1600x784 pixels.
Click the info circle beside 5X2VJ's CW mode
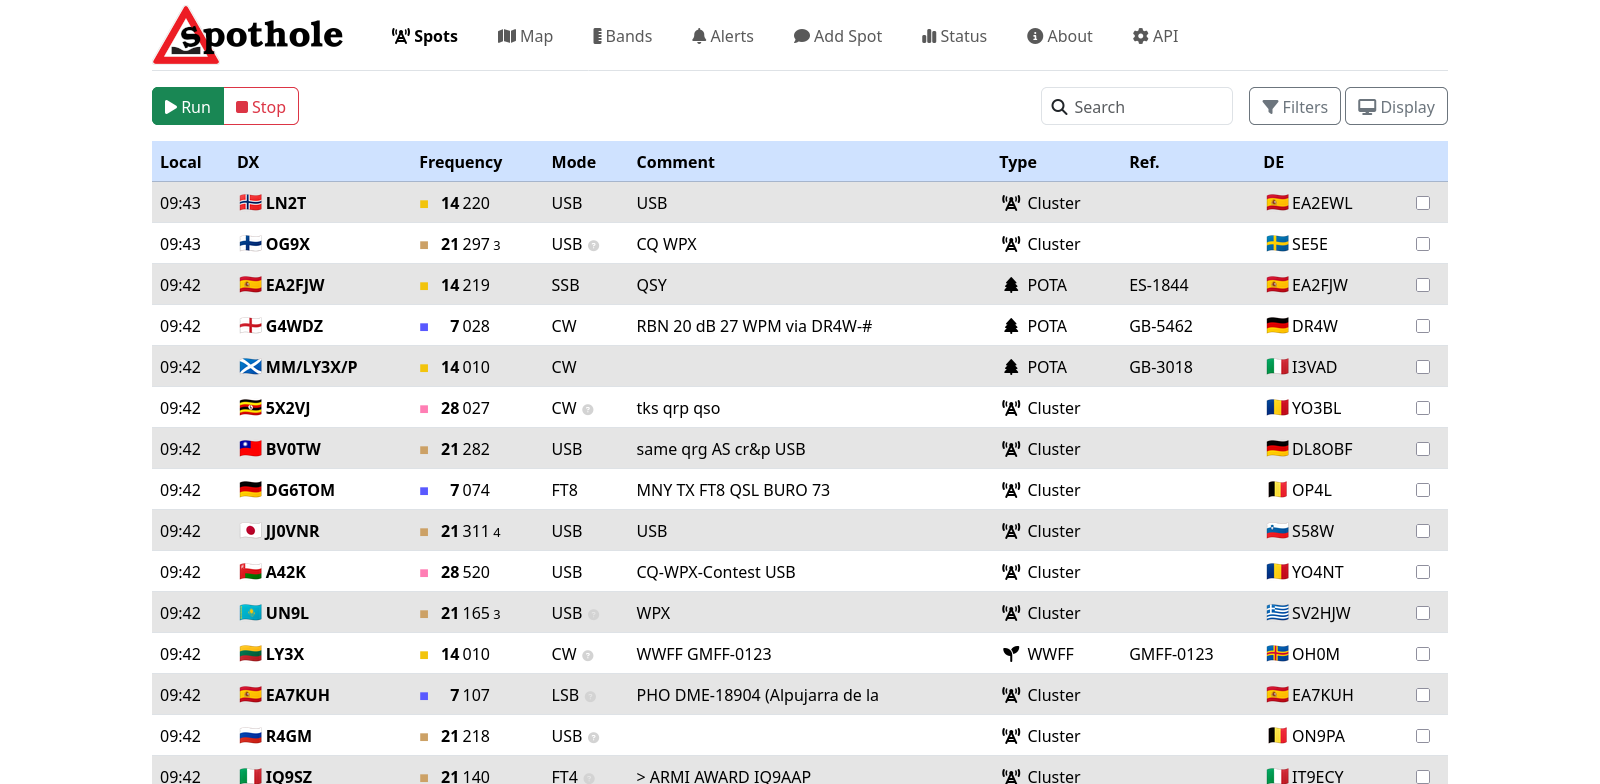pyautogui.click(x=588, y=409)
